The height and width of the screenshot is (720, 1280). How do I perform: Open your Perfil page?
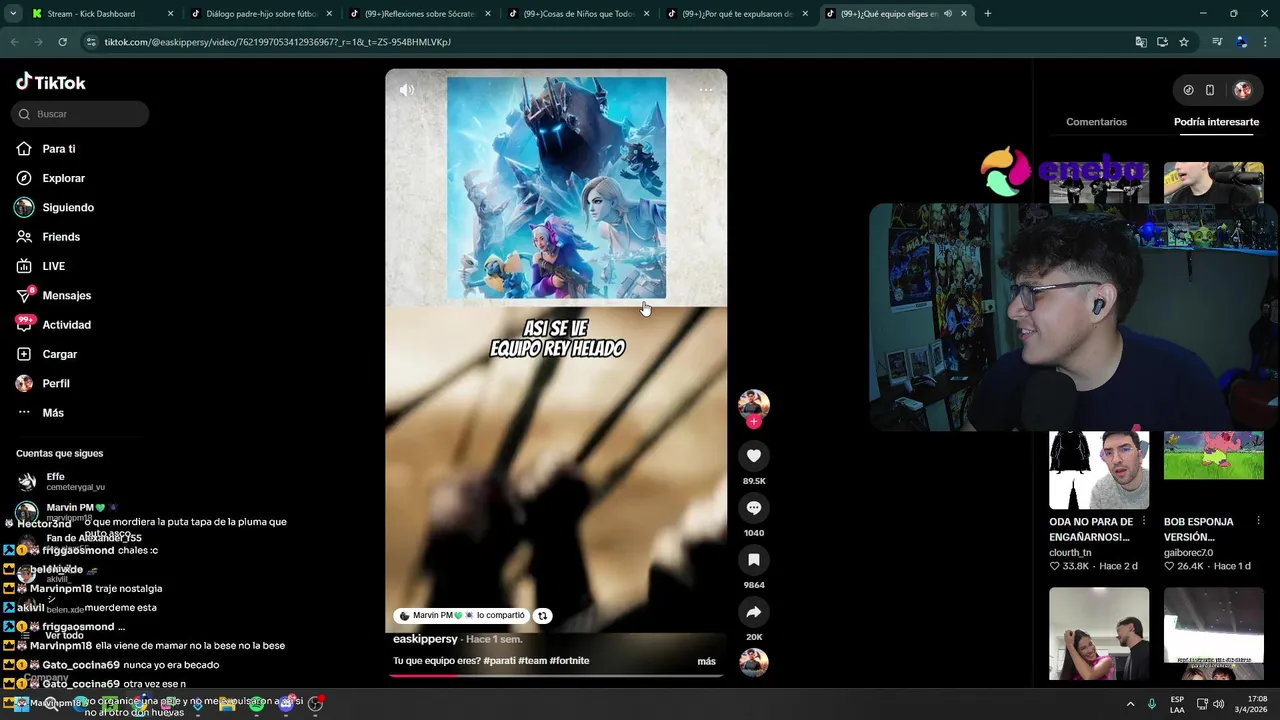(55, 383)
